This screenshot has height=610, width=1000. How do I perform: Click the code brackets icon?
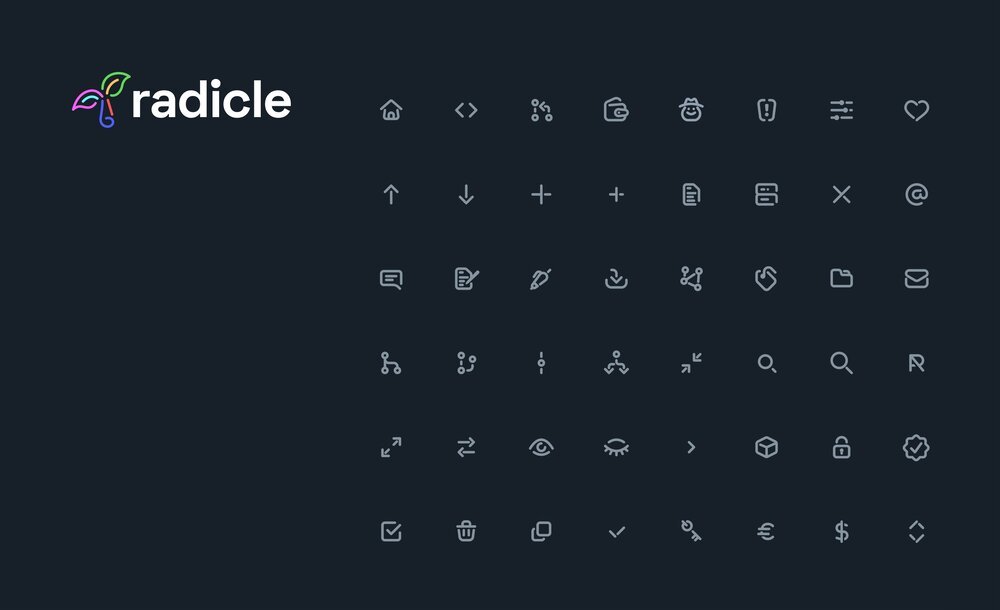(466, 110)
